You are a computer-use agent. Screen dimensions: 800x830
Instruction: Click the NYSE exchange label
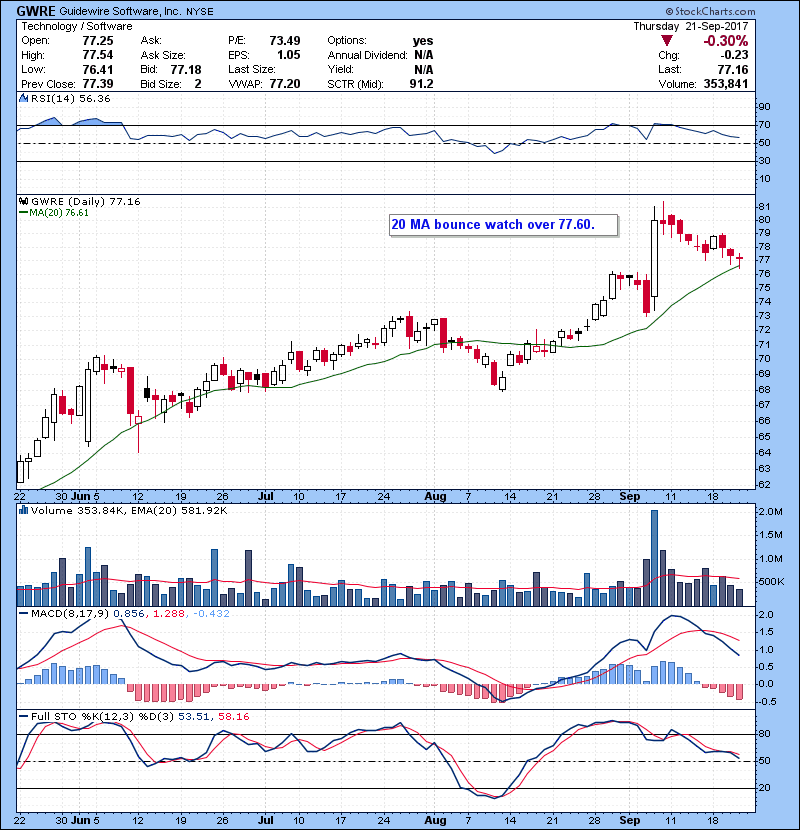click(x=200, y=12)
